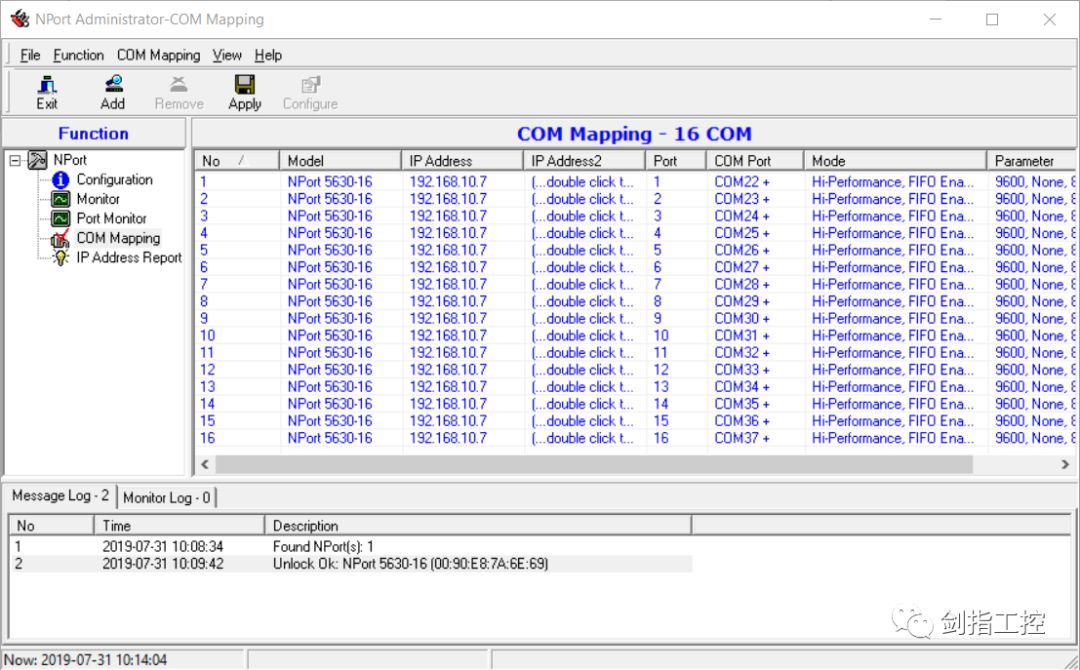Select the COM31 + cell
Screen dimensions: 1080x670
click(x=742, y=335)
